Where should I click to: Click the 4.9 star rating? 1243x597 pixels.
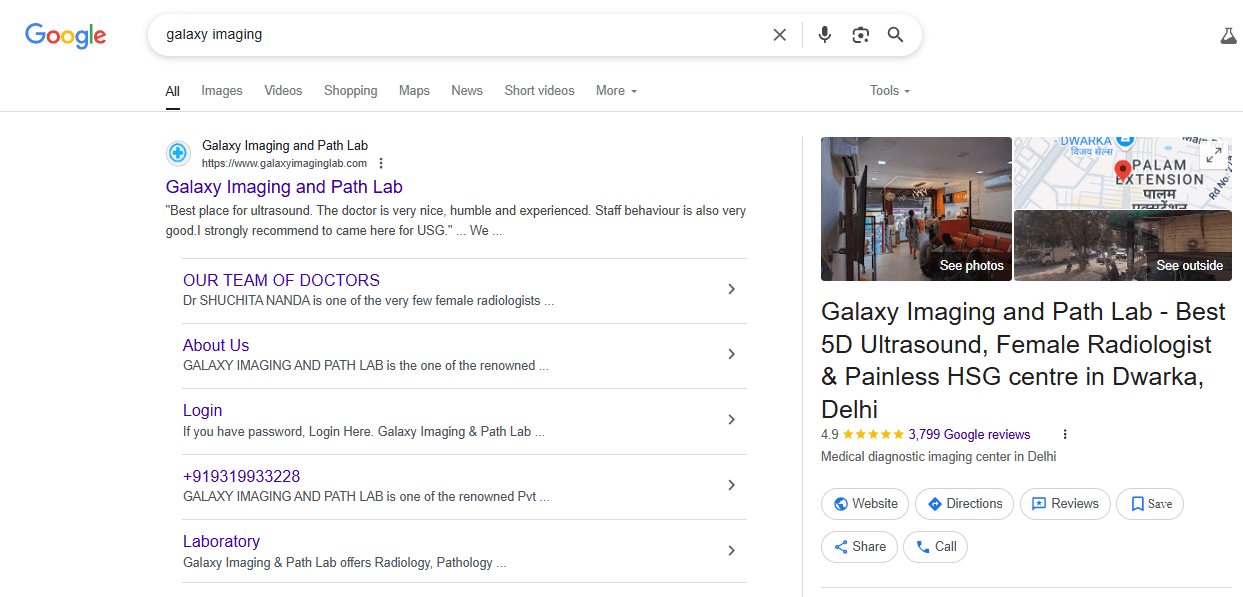click(x=862, y=434)
